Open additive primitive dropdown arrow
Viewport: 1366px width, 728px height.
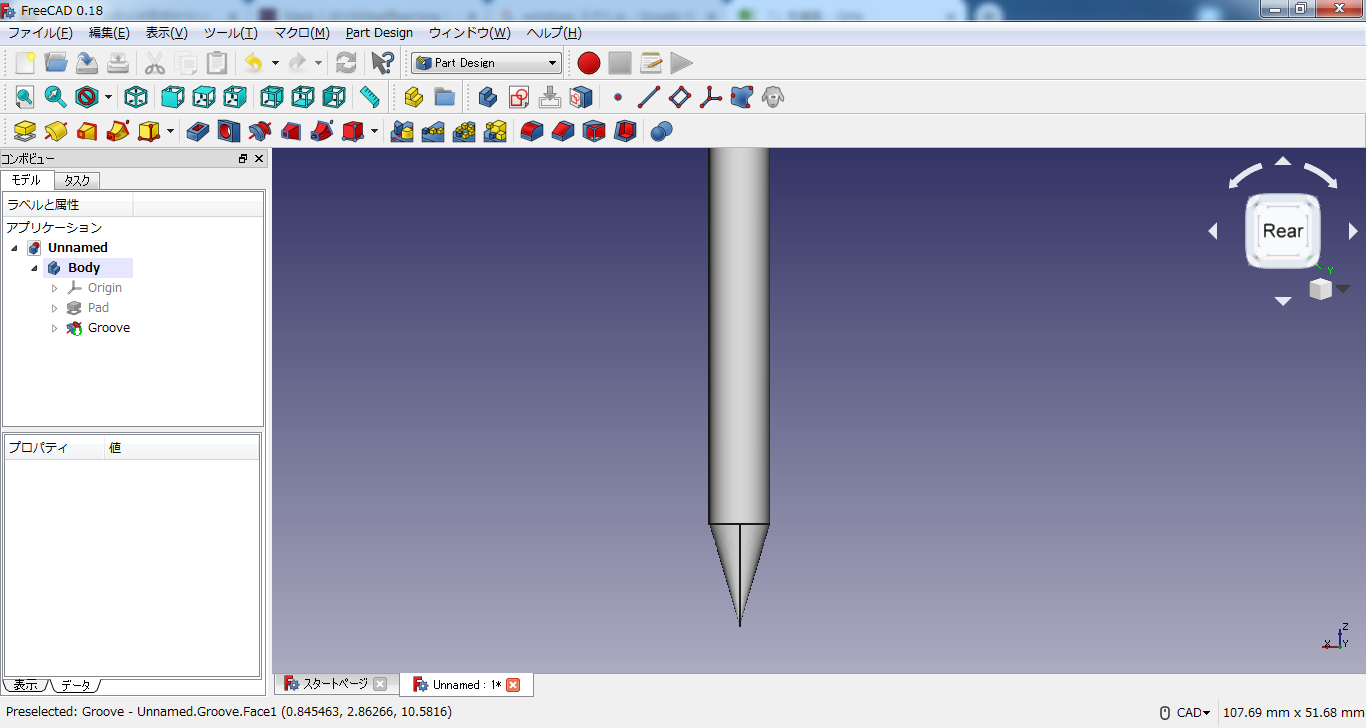[170, 131]
